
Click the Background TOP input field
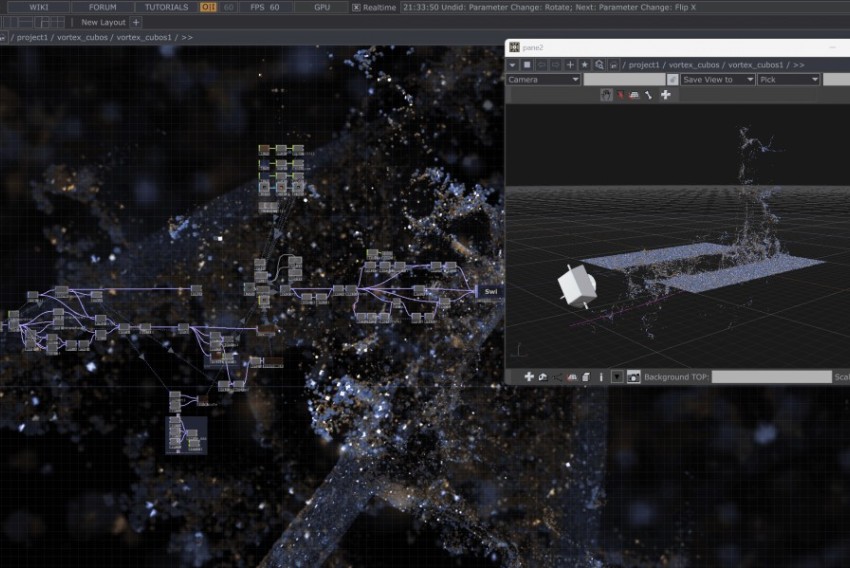coord(770,377)
